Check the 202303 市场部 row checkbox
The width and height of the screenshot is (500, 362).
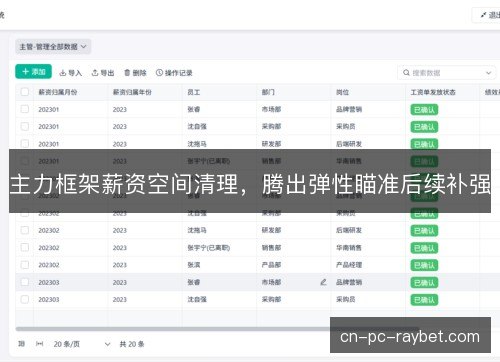click(x=25, y=282)
